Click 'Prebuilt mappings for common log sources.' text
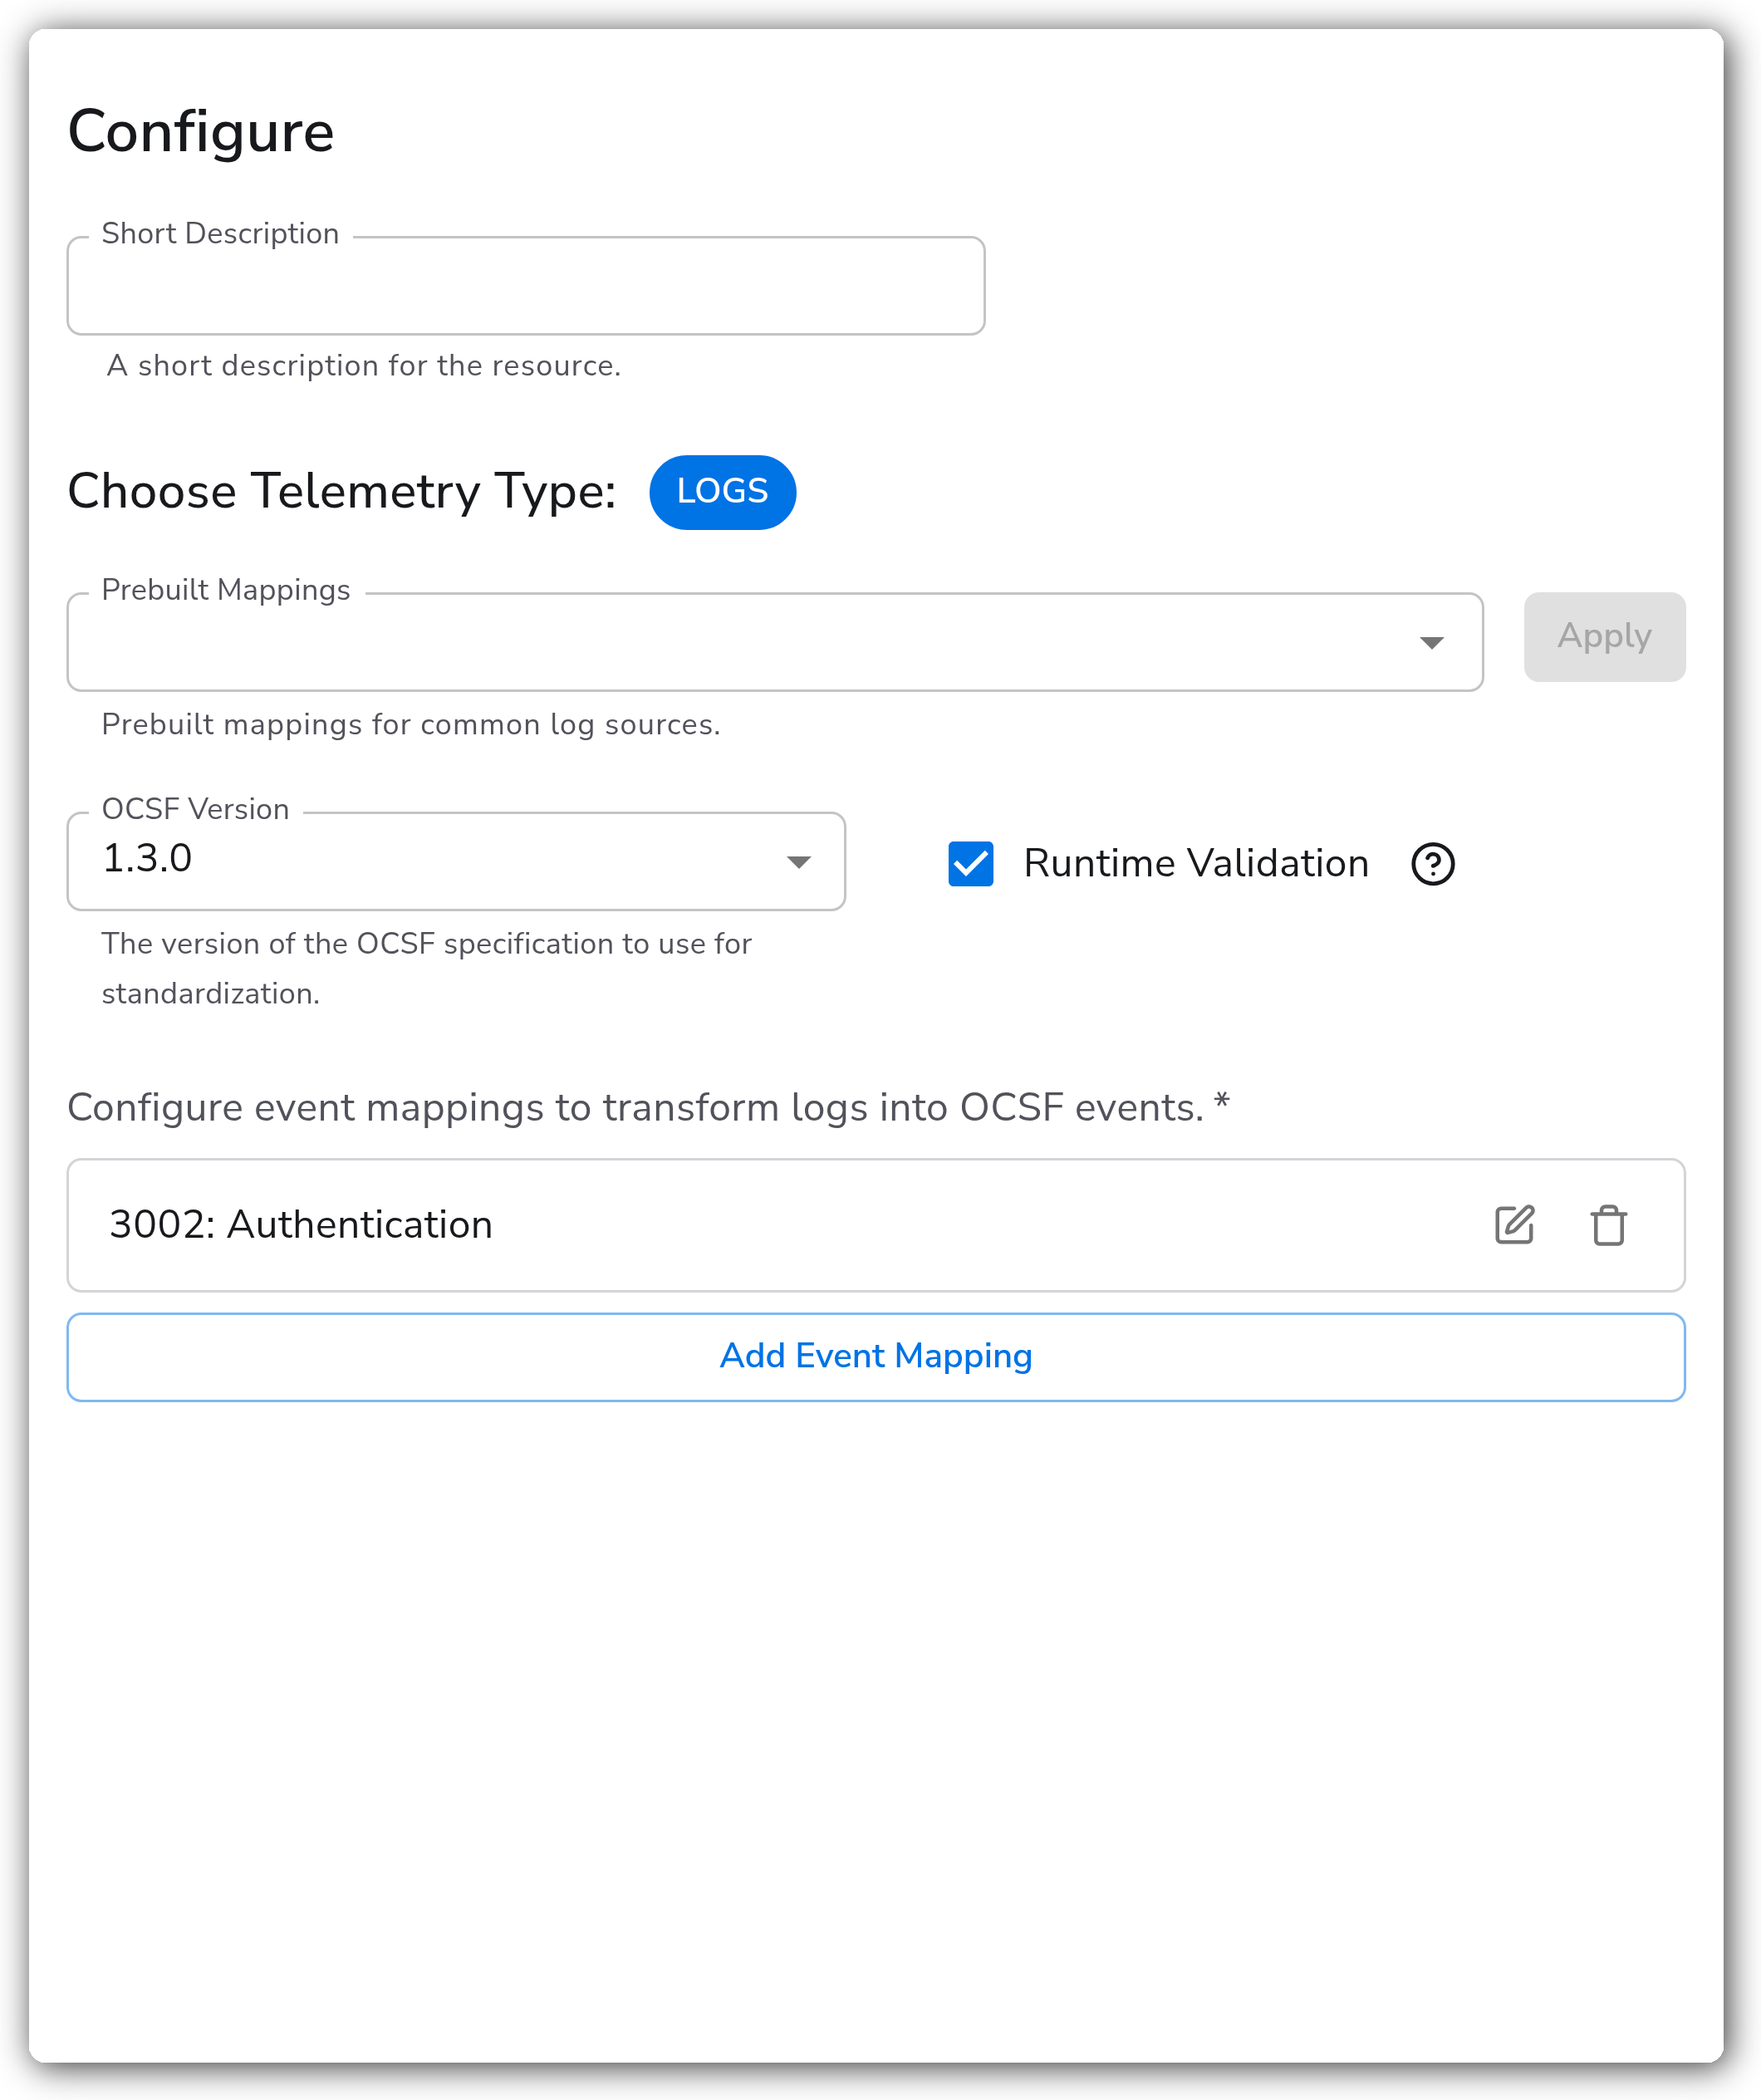 tap(411, 724)
